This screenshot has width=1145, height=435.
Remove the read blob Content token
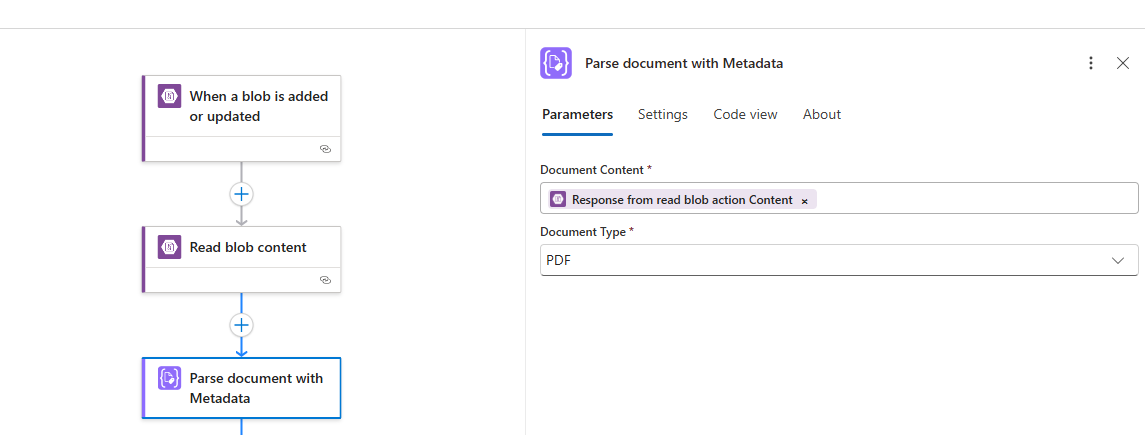coord(804,201)
